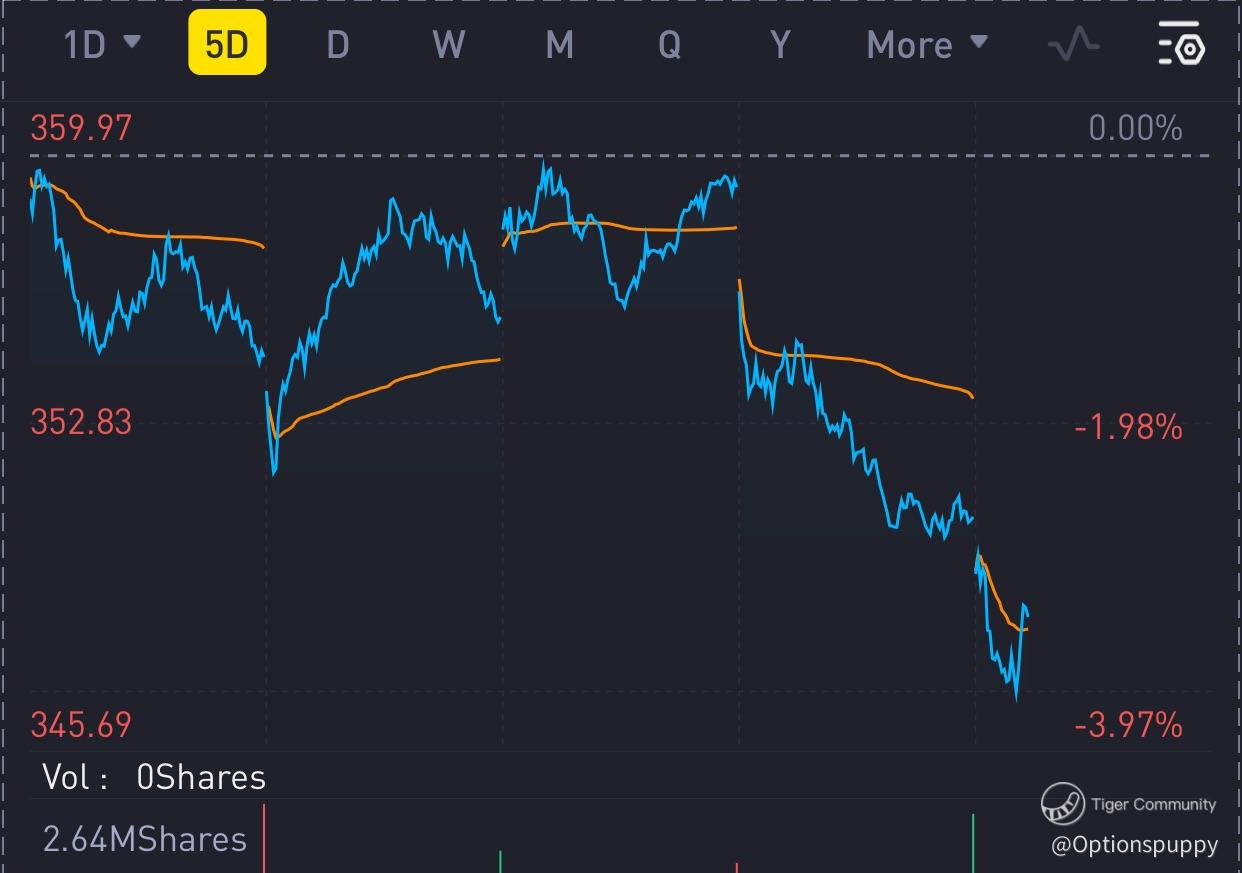
Task: Click the Tiger Community logo icon
Action: (1062, 804)
